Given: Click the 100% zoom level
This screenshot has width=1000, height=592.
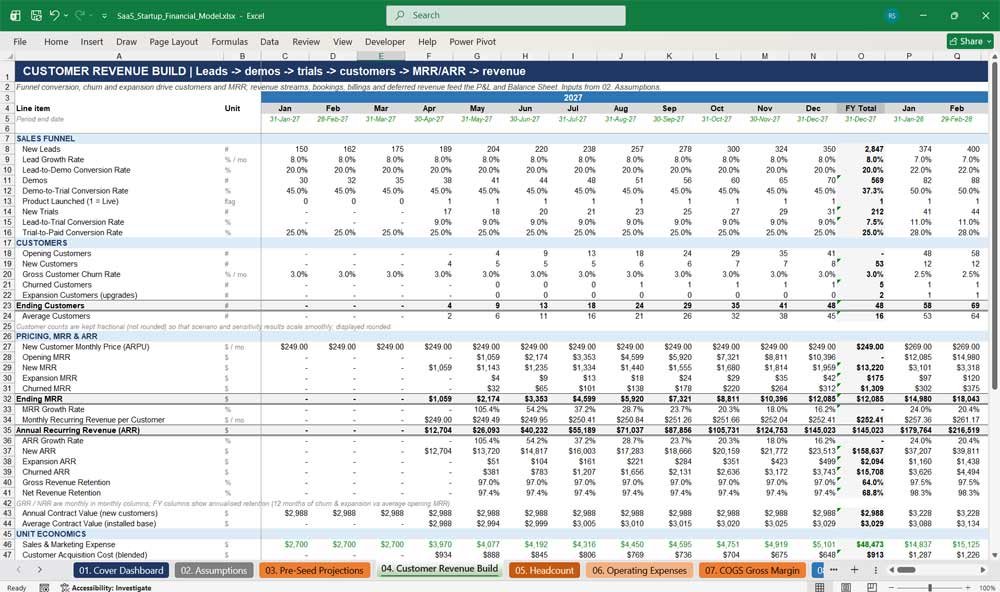Looking at the screenshot, I should tap(987, 588).
